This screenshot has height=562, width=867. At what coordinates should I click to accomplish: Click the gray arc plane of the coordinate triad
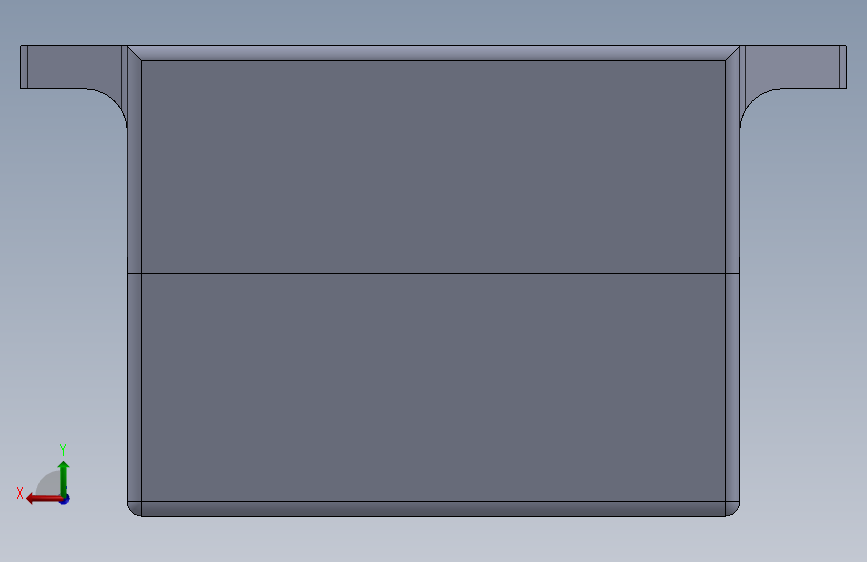[x=49, y=484]
